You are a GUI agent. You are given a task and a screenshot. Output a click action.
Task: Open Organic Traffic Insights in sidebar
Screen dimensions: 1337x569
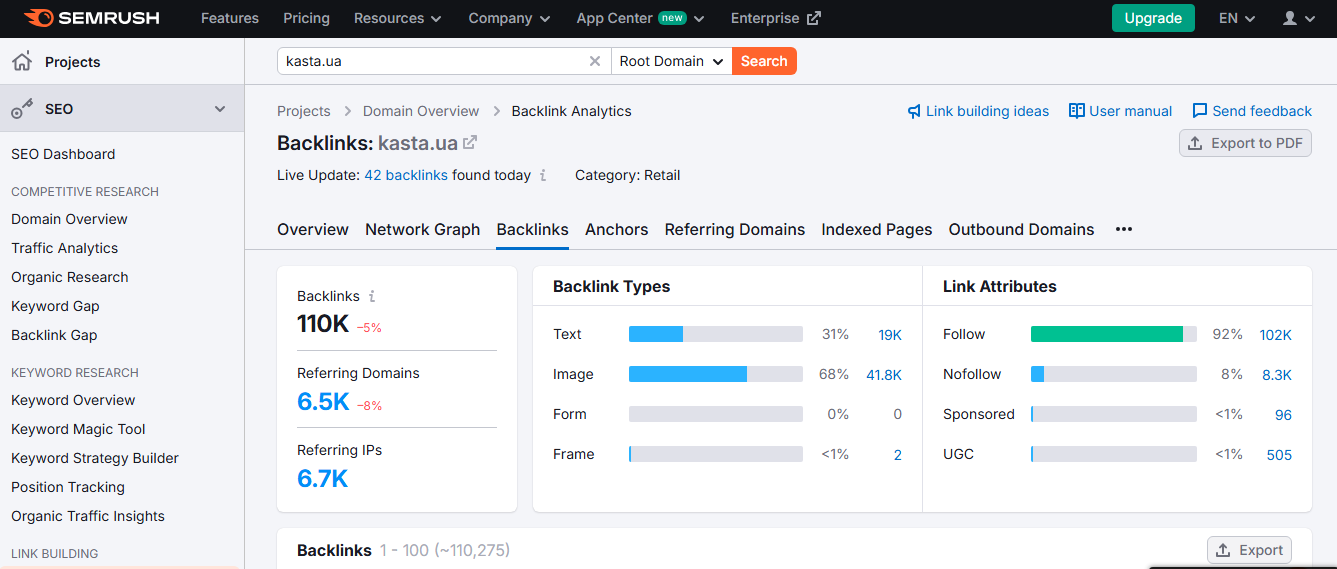click(x=88, y=516)
